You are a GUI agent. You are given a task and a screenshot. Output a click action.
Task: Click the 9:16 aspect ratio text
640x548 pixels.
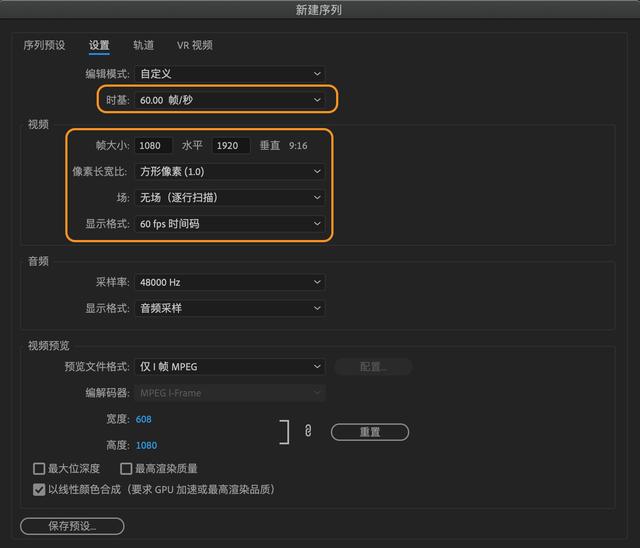pyautogui.click(x=298, y=146)
